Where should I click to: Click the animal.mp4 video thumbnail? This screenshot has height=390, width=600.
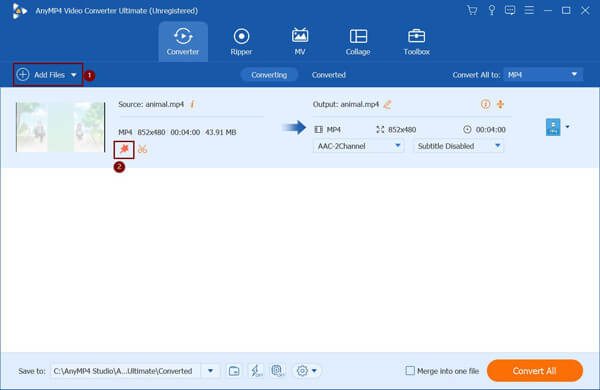(60, 127)
